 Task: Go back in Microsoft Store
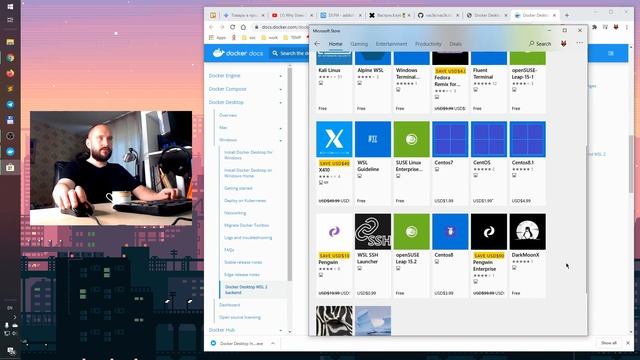317,44
